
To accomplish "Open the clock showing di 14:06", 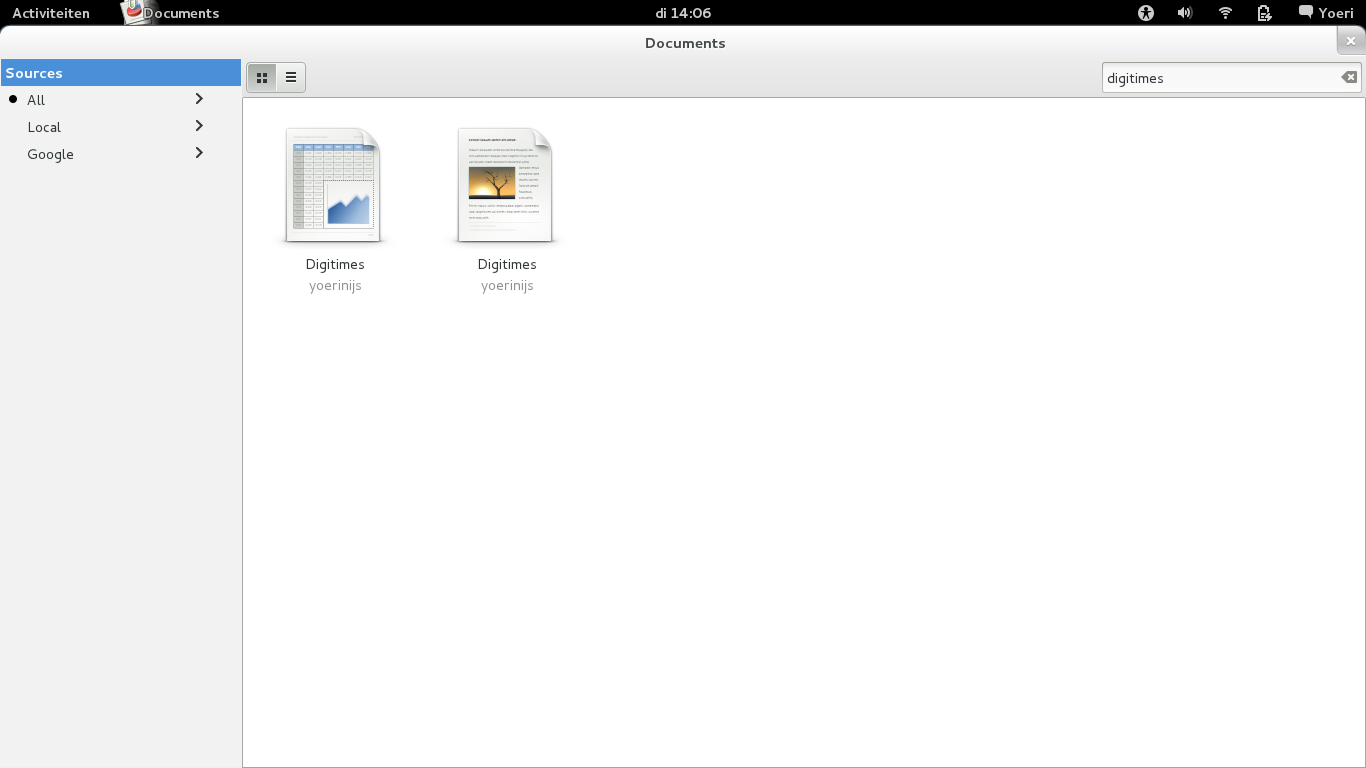I will pos(683,13).
